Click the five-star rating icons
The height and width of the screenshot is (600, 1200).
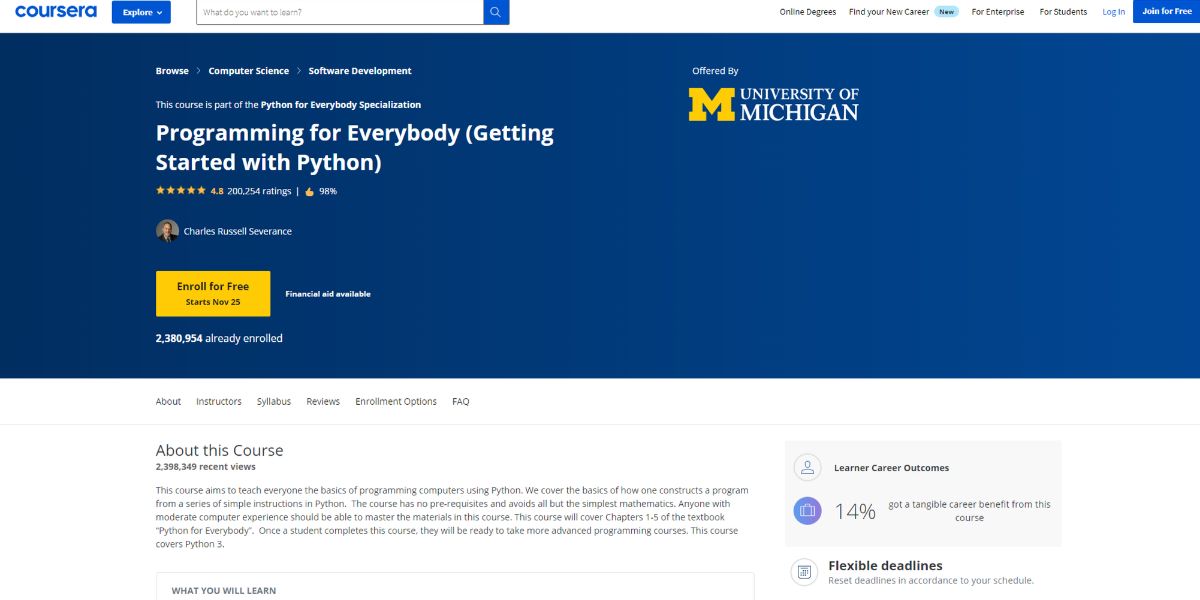180,191
